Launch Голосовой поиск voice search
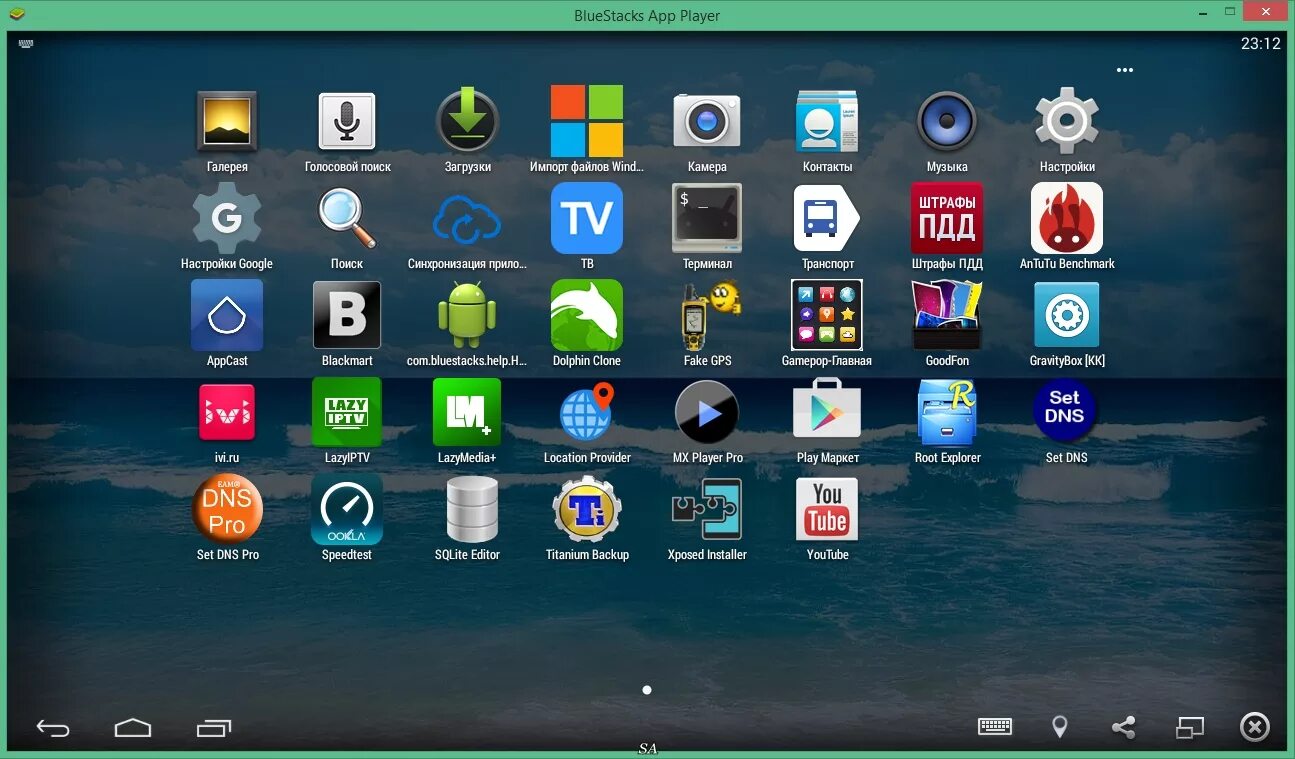The width and height of the screenshot is (1295, 759). (x=347, y=122)
